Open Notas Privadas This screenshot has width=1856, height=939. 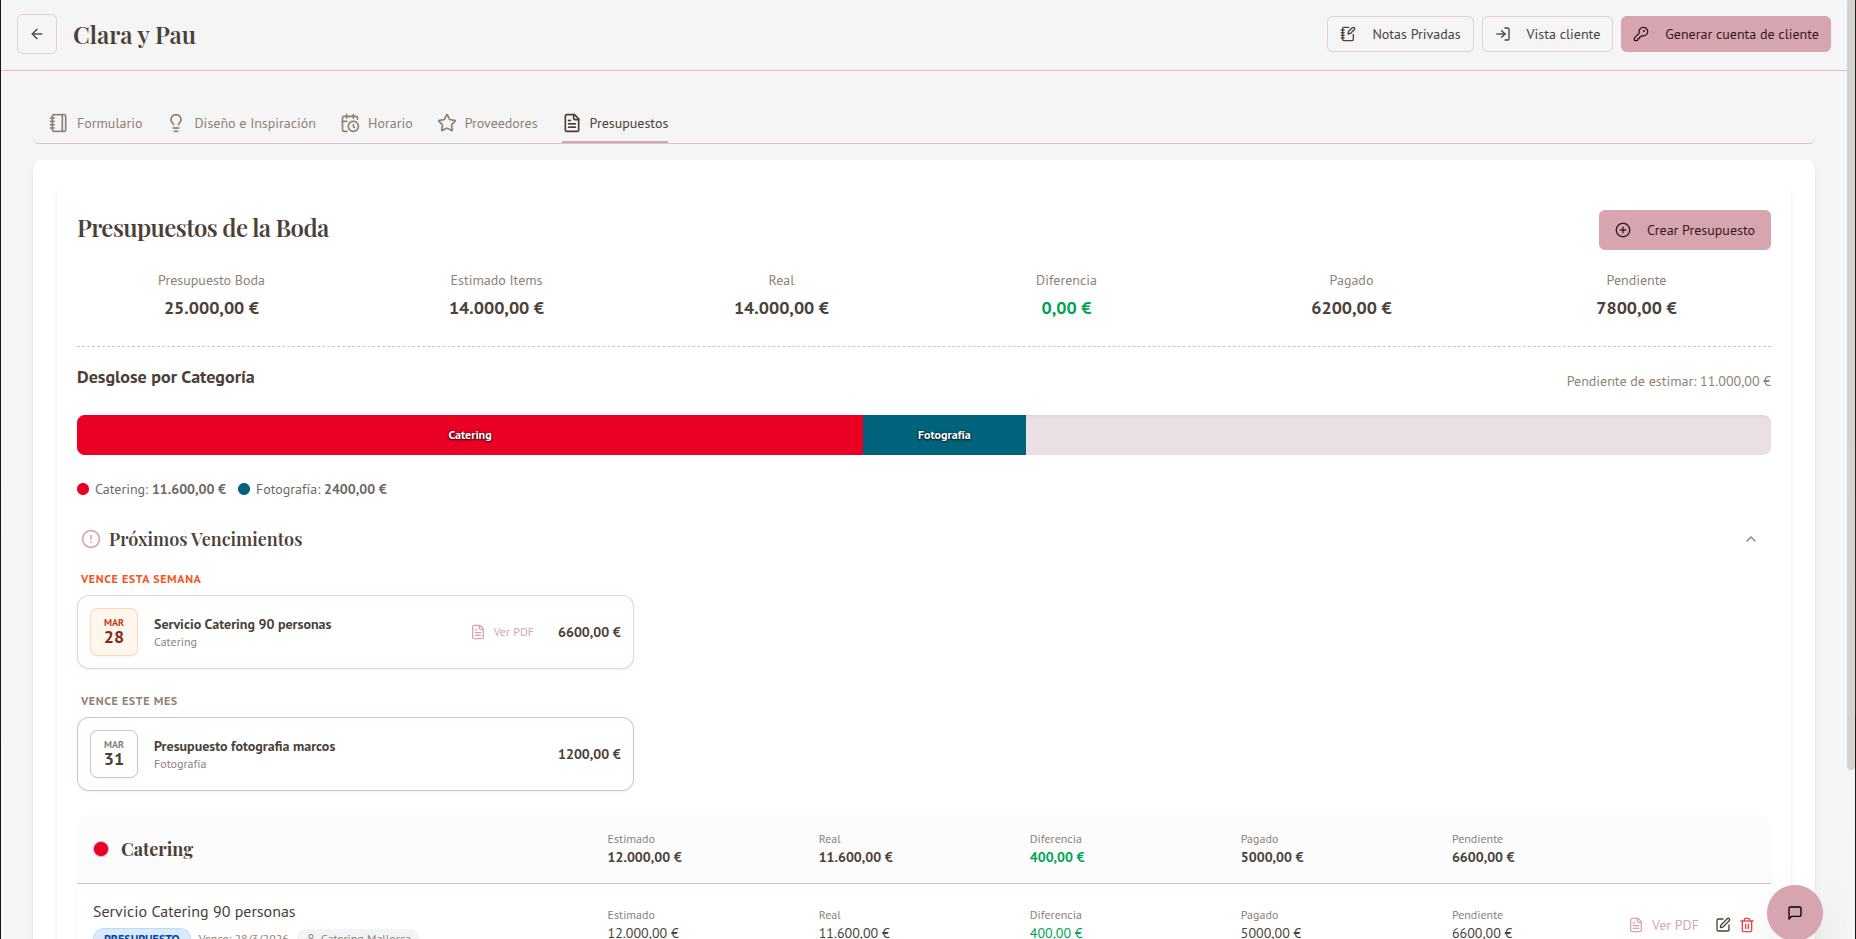pyautogui.click(x=1399, y=34)
